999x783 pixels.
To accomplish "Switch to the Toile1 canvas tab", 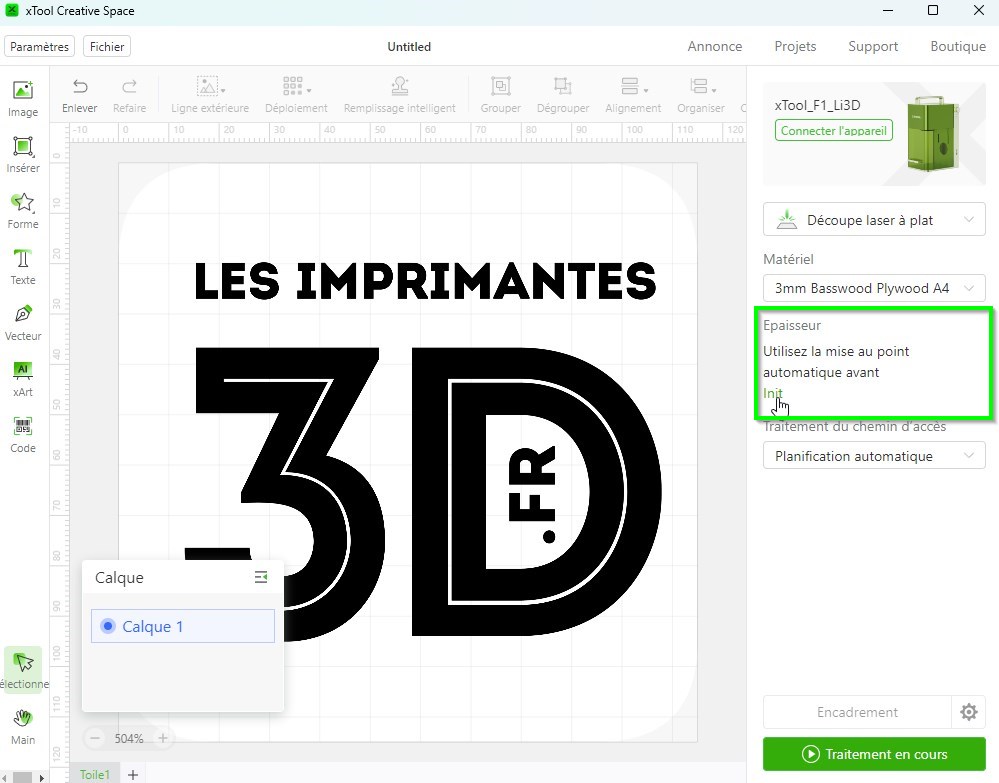I will [x=94, y=775].
